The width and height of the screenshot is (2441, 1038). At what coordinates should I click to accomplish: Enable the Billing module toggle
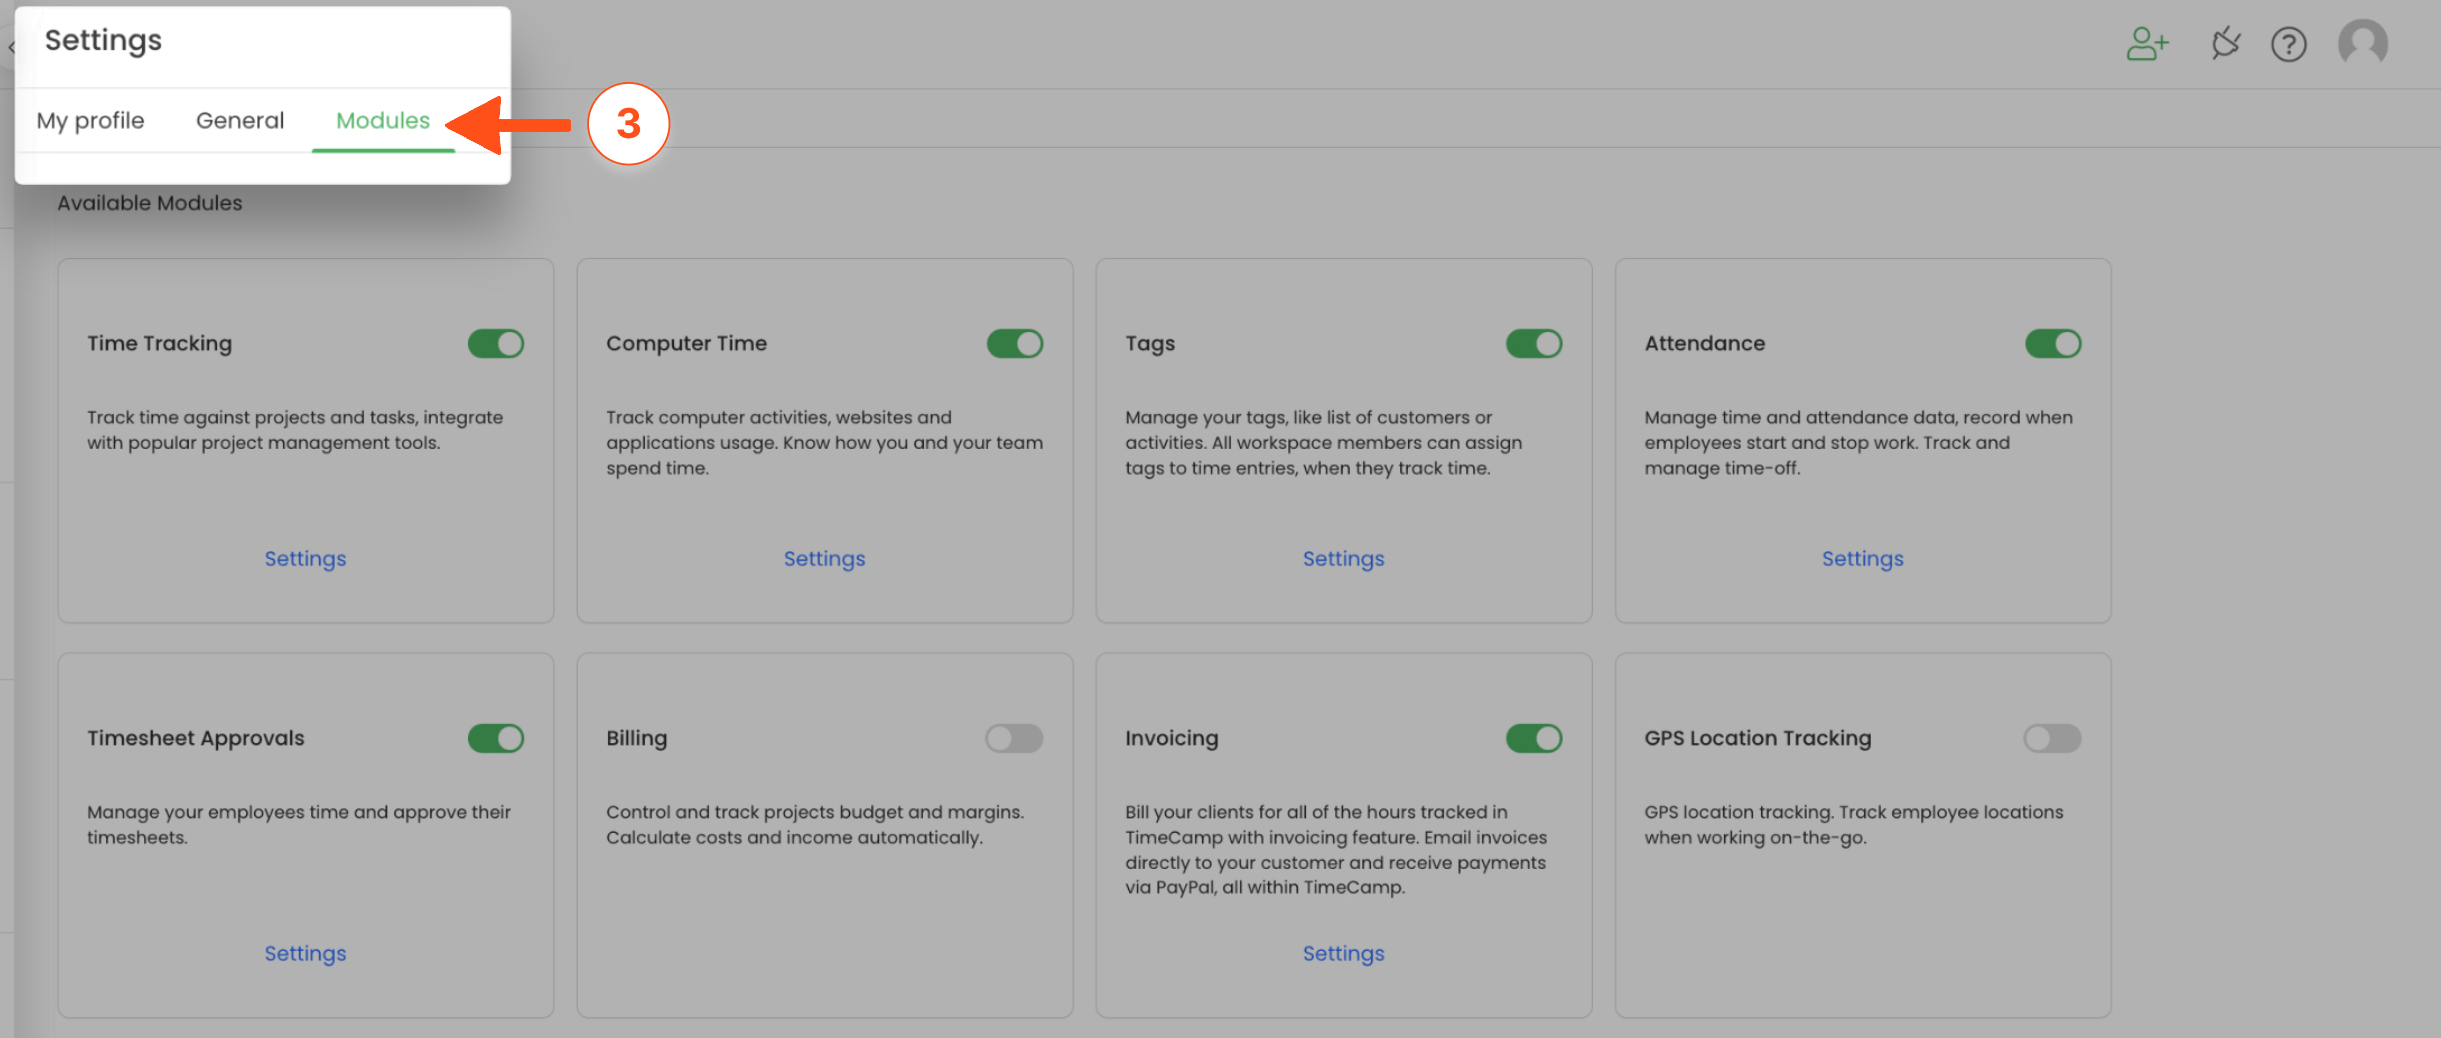click(x=1014, y=739)
